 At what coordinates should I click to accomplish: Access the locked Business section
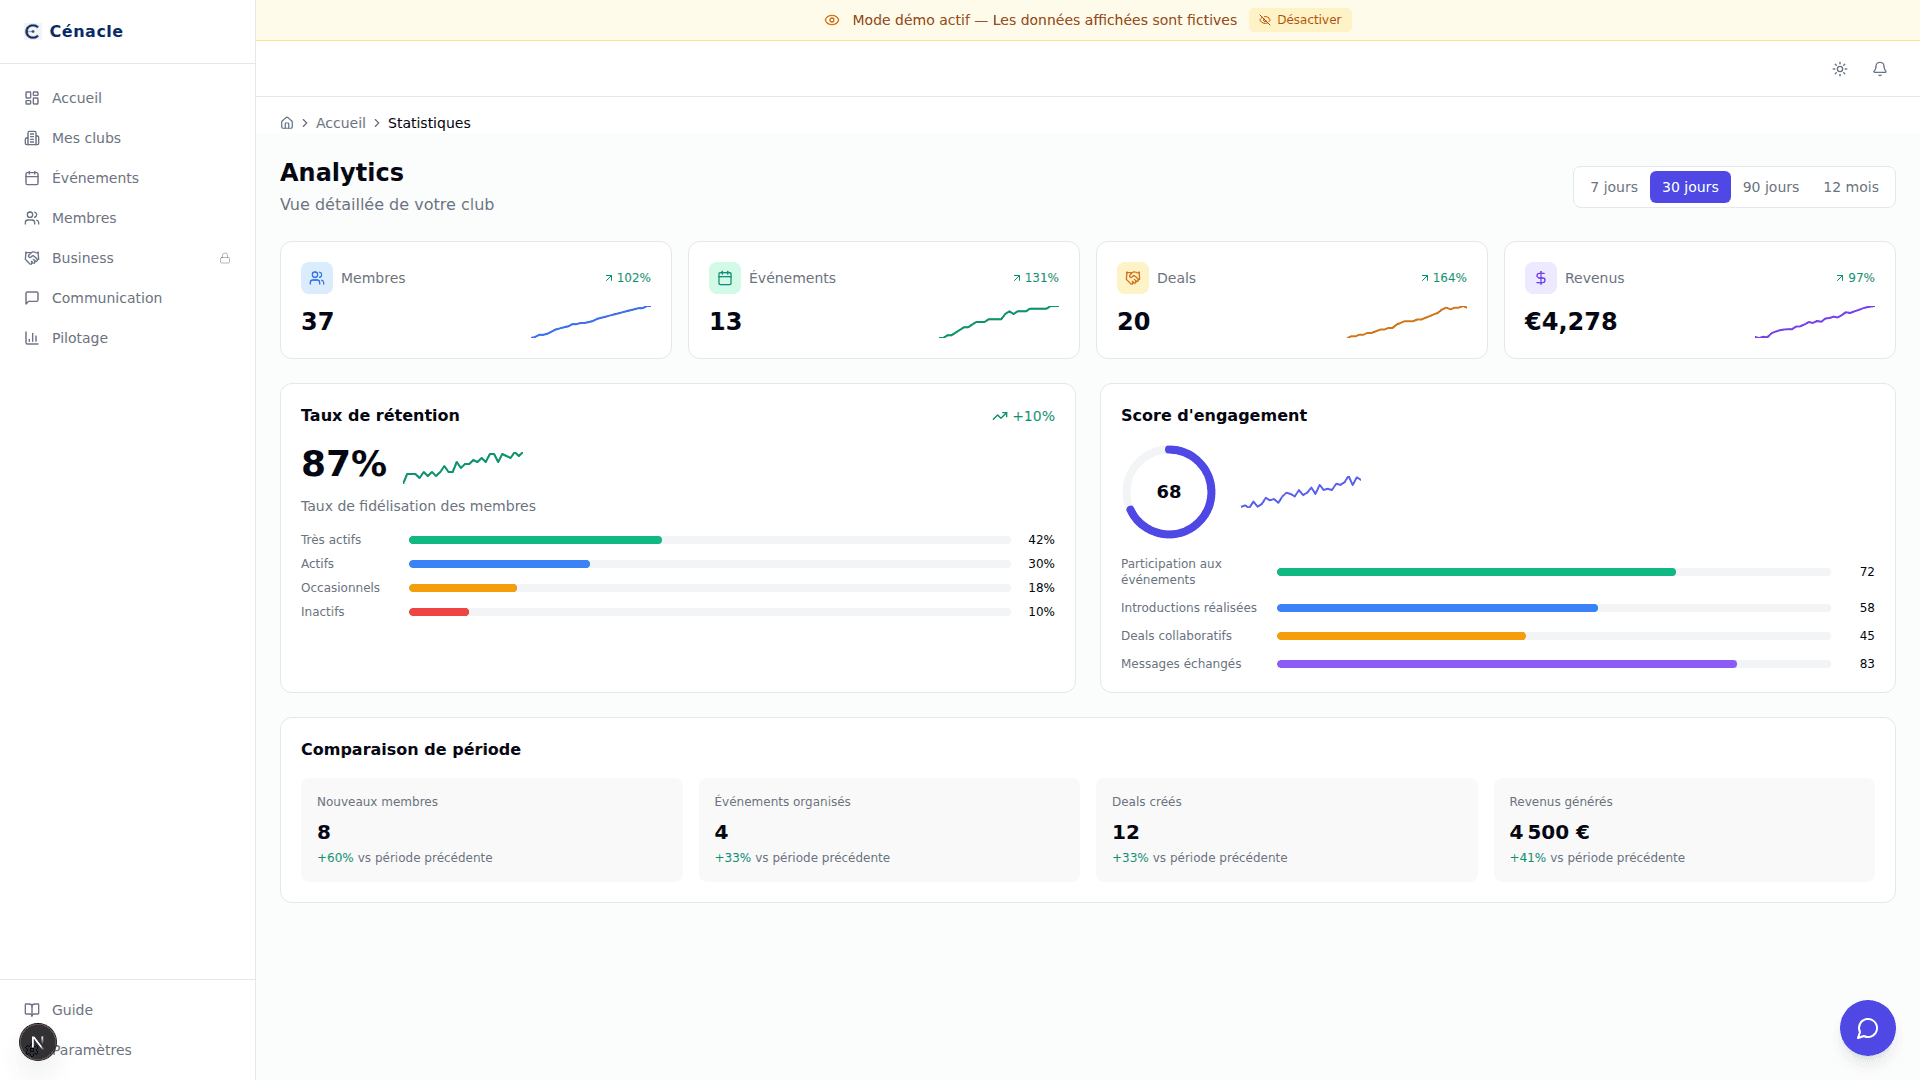point(80,257)
